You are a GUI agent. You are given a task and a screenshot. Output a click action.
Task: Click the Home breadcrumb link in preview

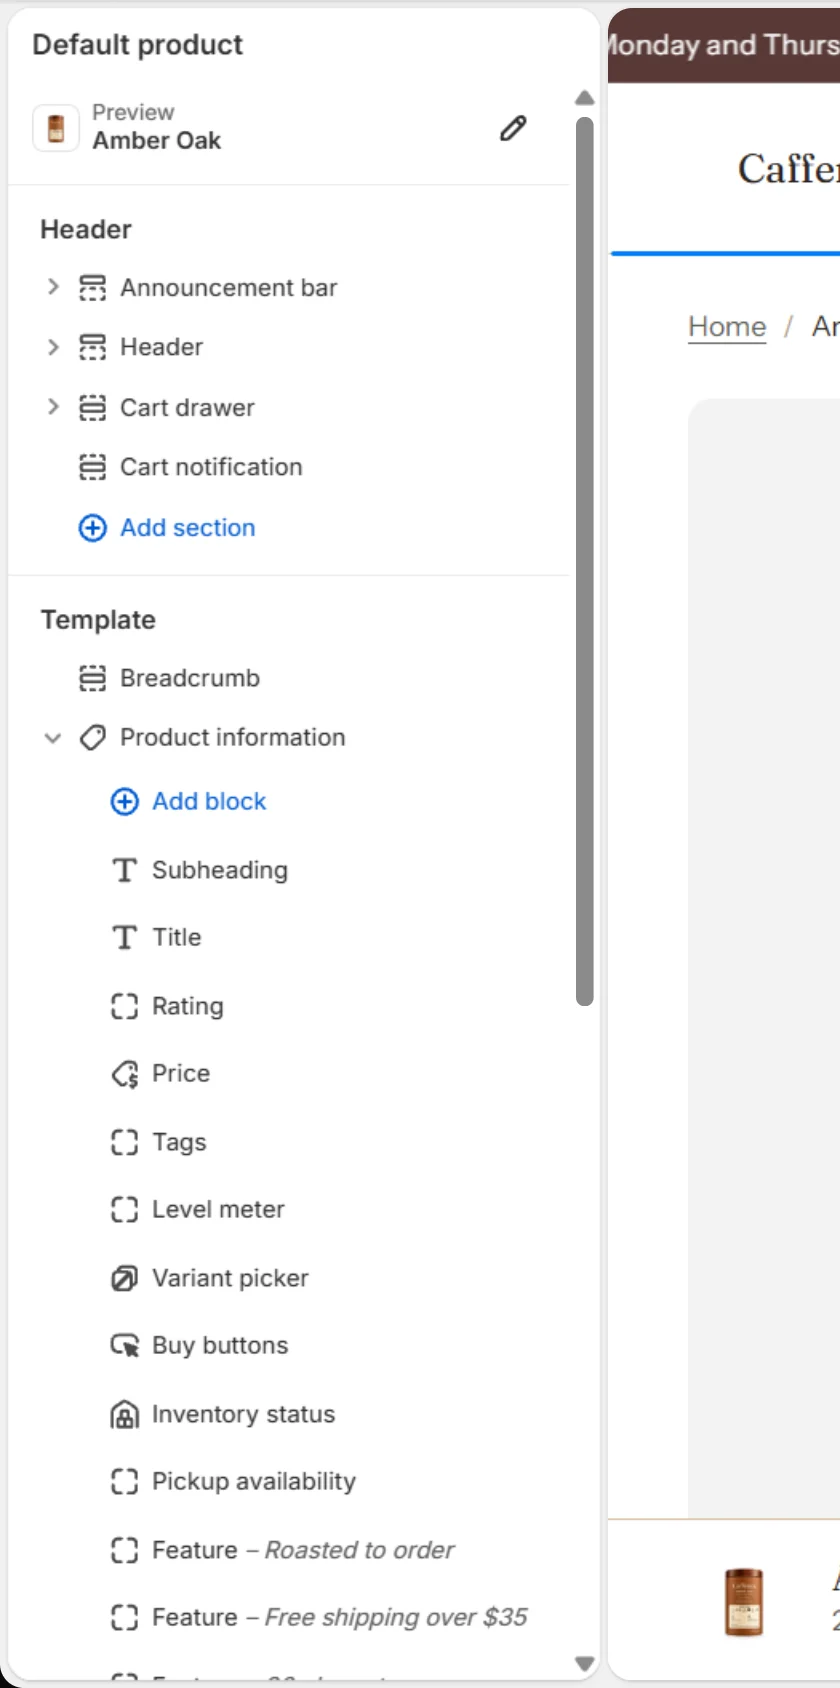727,326
